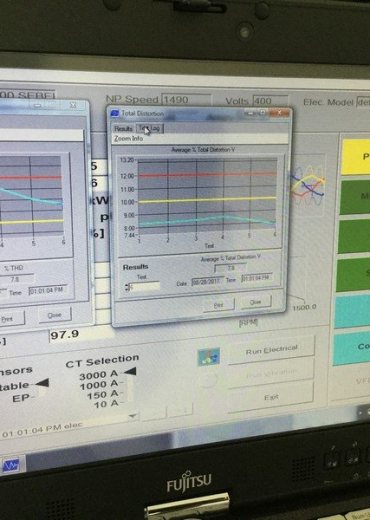This screenshot has height=520, width=370.
Task: Open the dropdown arrow below CT Selection
Action: coord(133,416)
